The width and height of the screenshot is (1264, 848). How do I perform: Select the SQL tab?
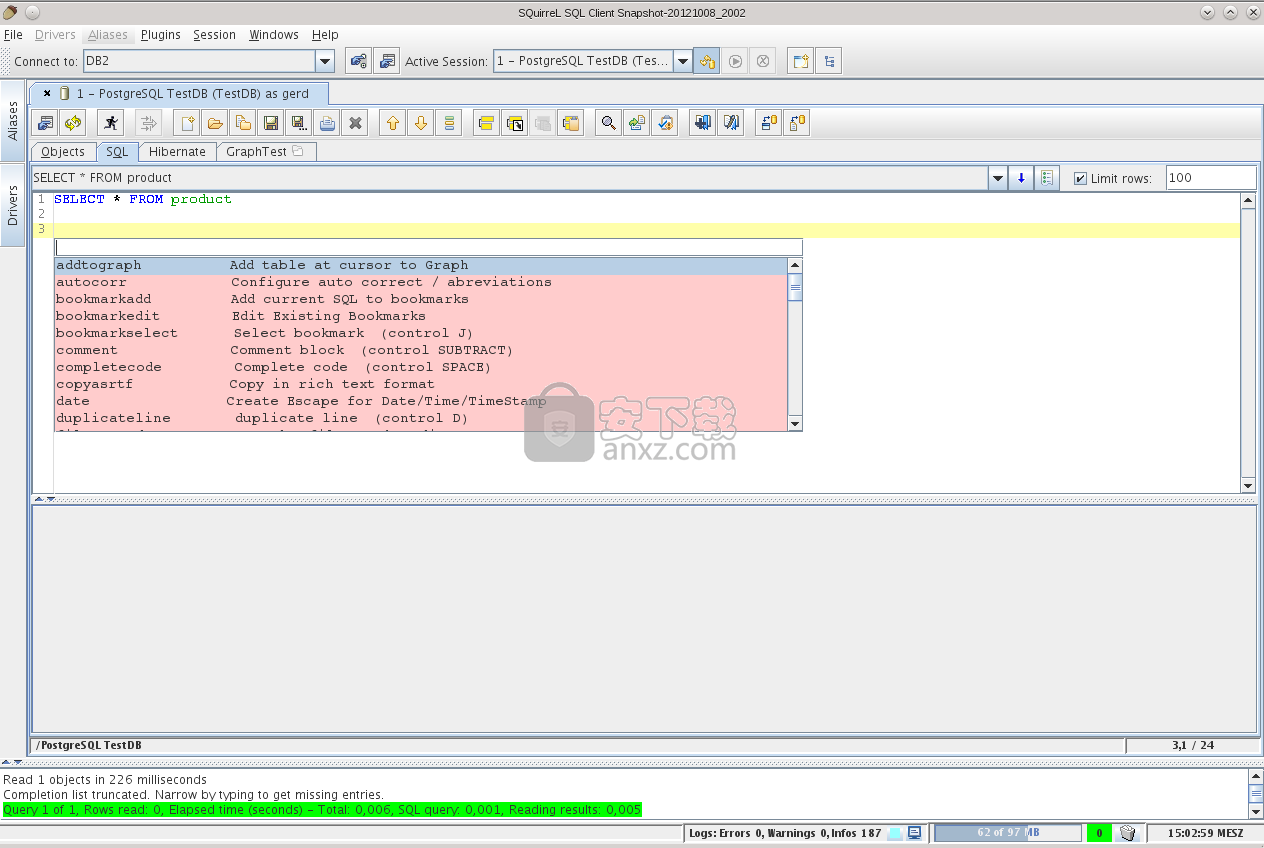(x=117, y=152)
